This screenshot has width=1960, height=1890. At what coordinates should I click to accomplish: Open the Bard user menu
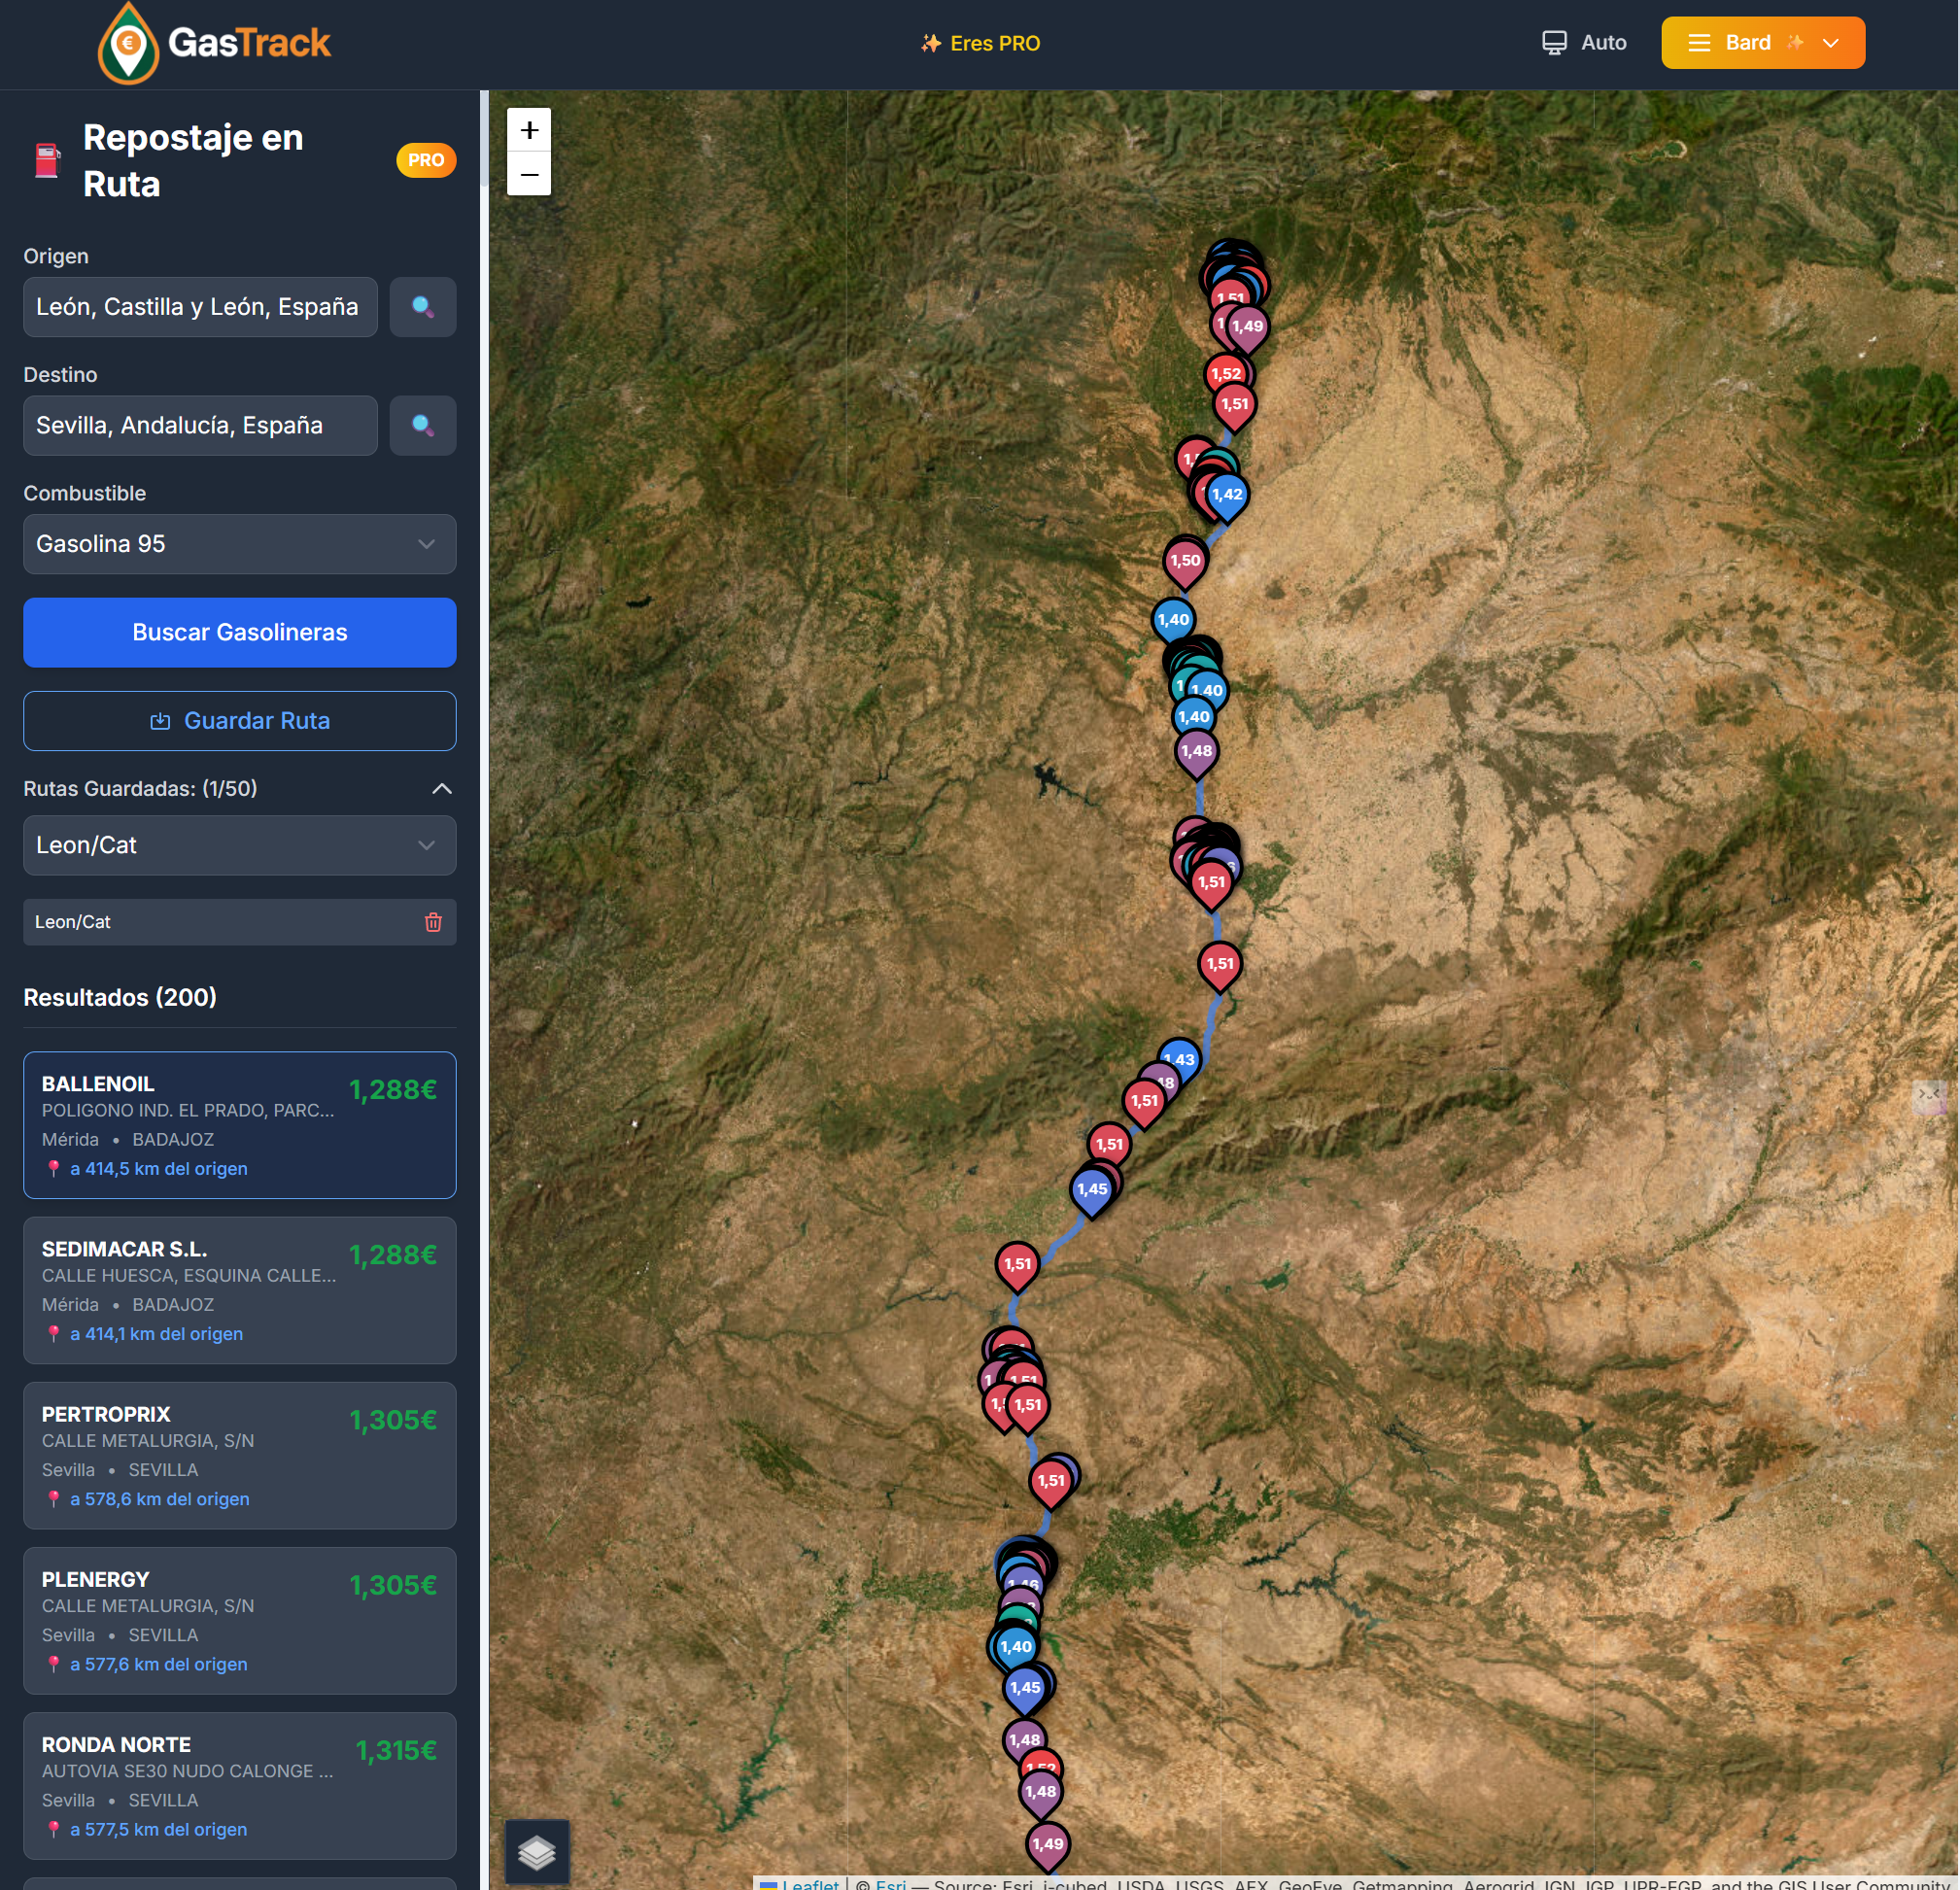pos(1763,43)
